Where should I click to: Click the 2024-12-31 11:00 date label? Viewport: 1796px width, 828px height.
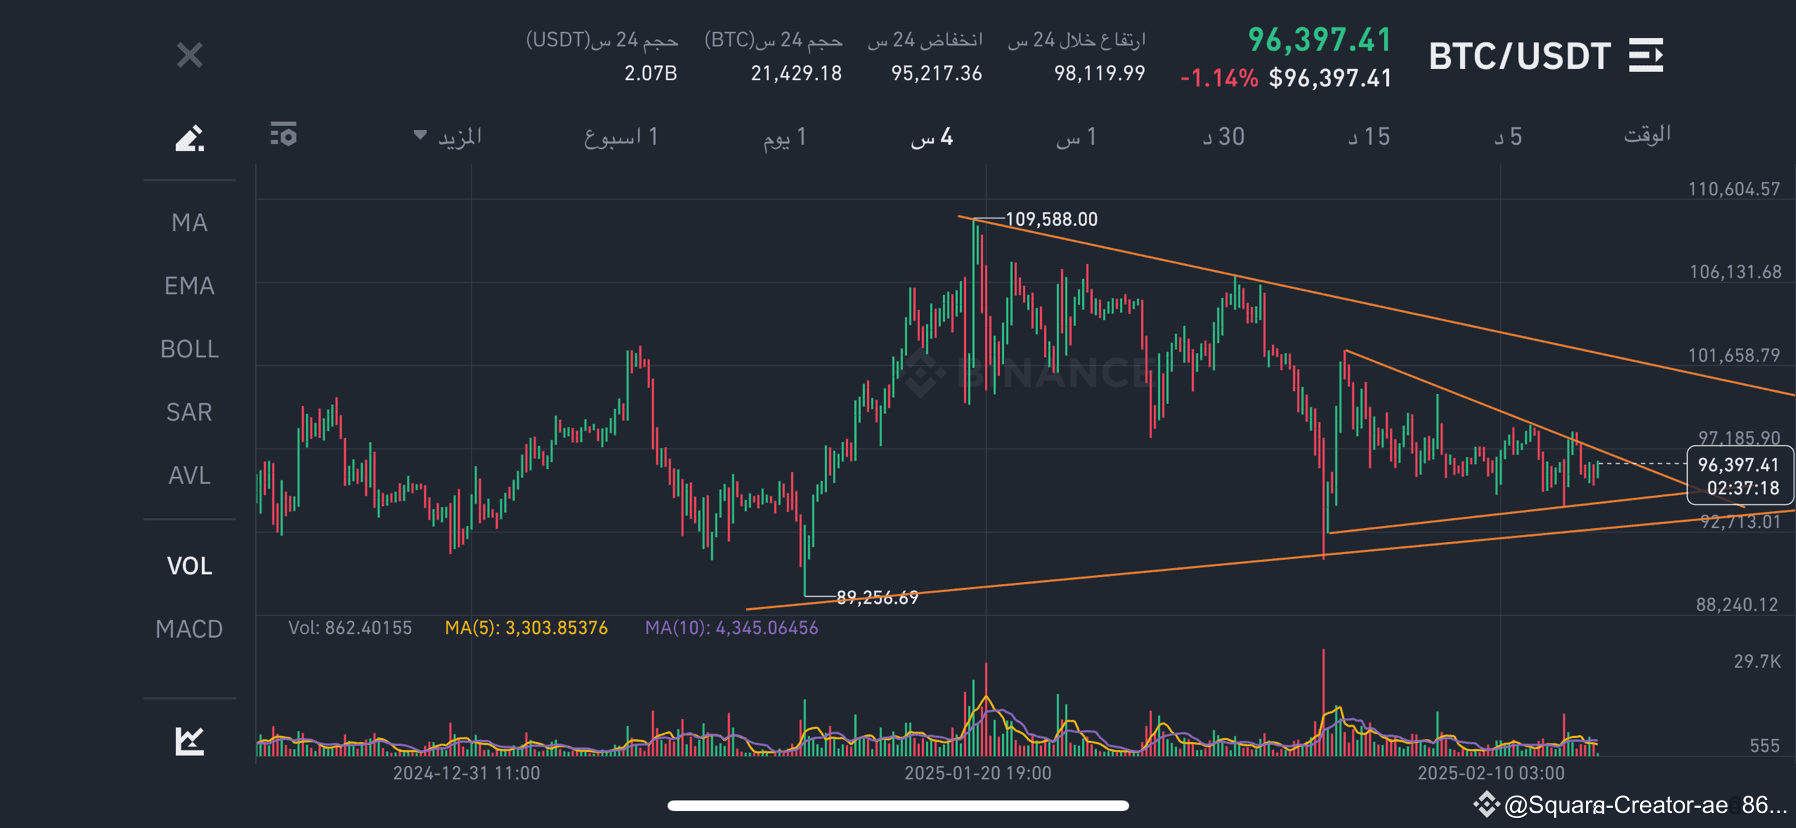[x=466, y=773]
